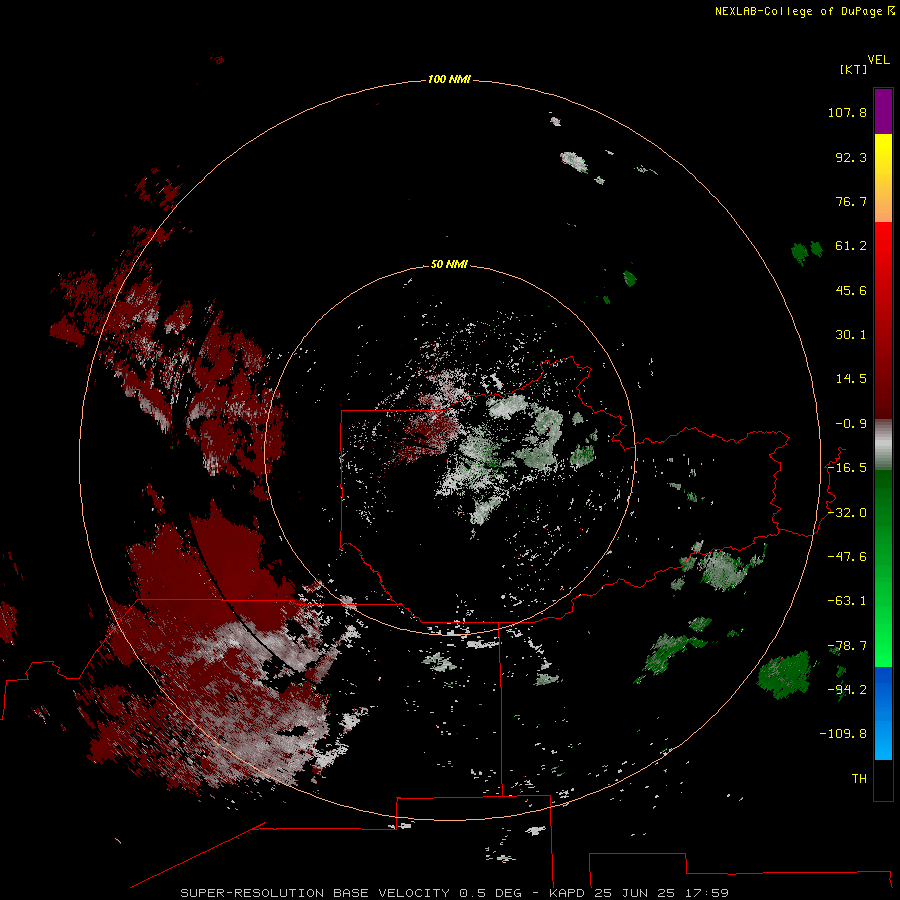
Task: Click the -32.0 velocity scale value
Action: [847, 513]
